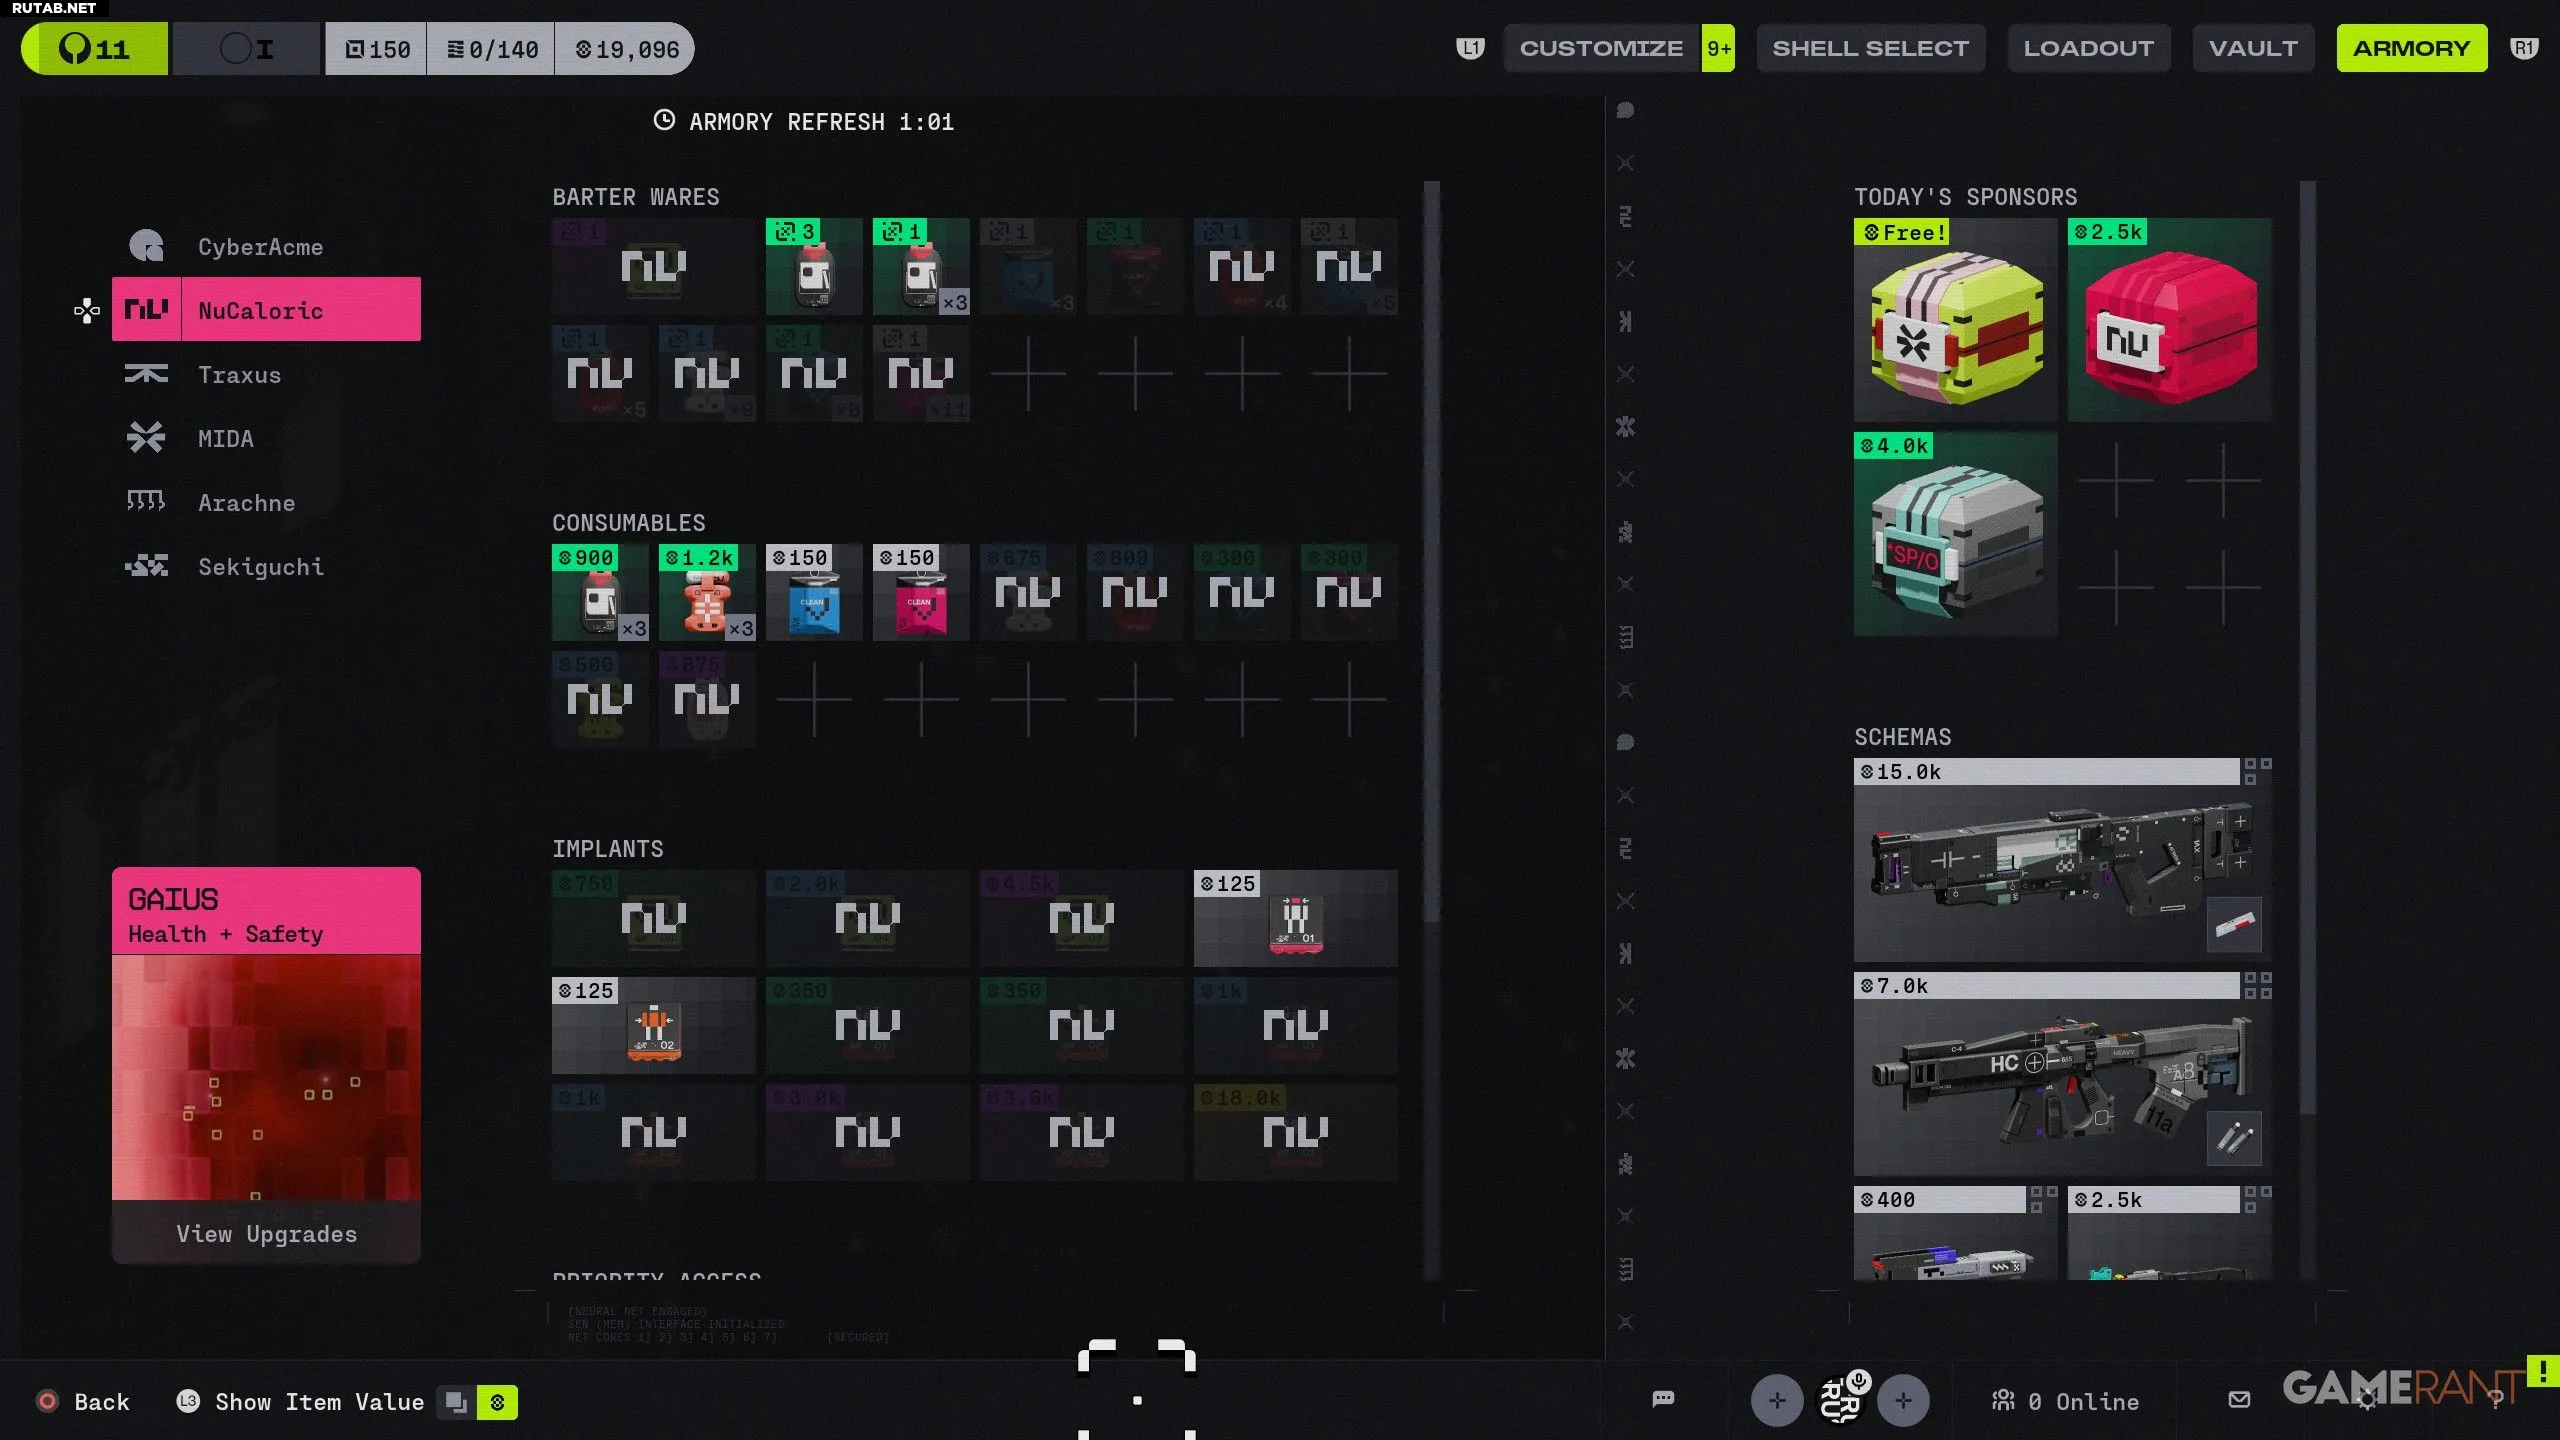
Task: Select the MIDA faction icon
Action: point(146,438)
